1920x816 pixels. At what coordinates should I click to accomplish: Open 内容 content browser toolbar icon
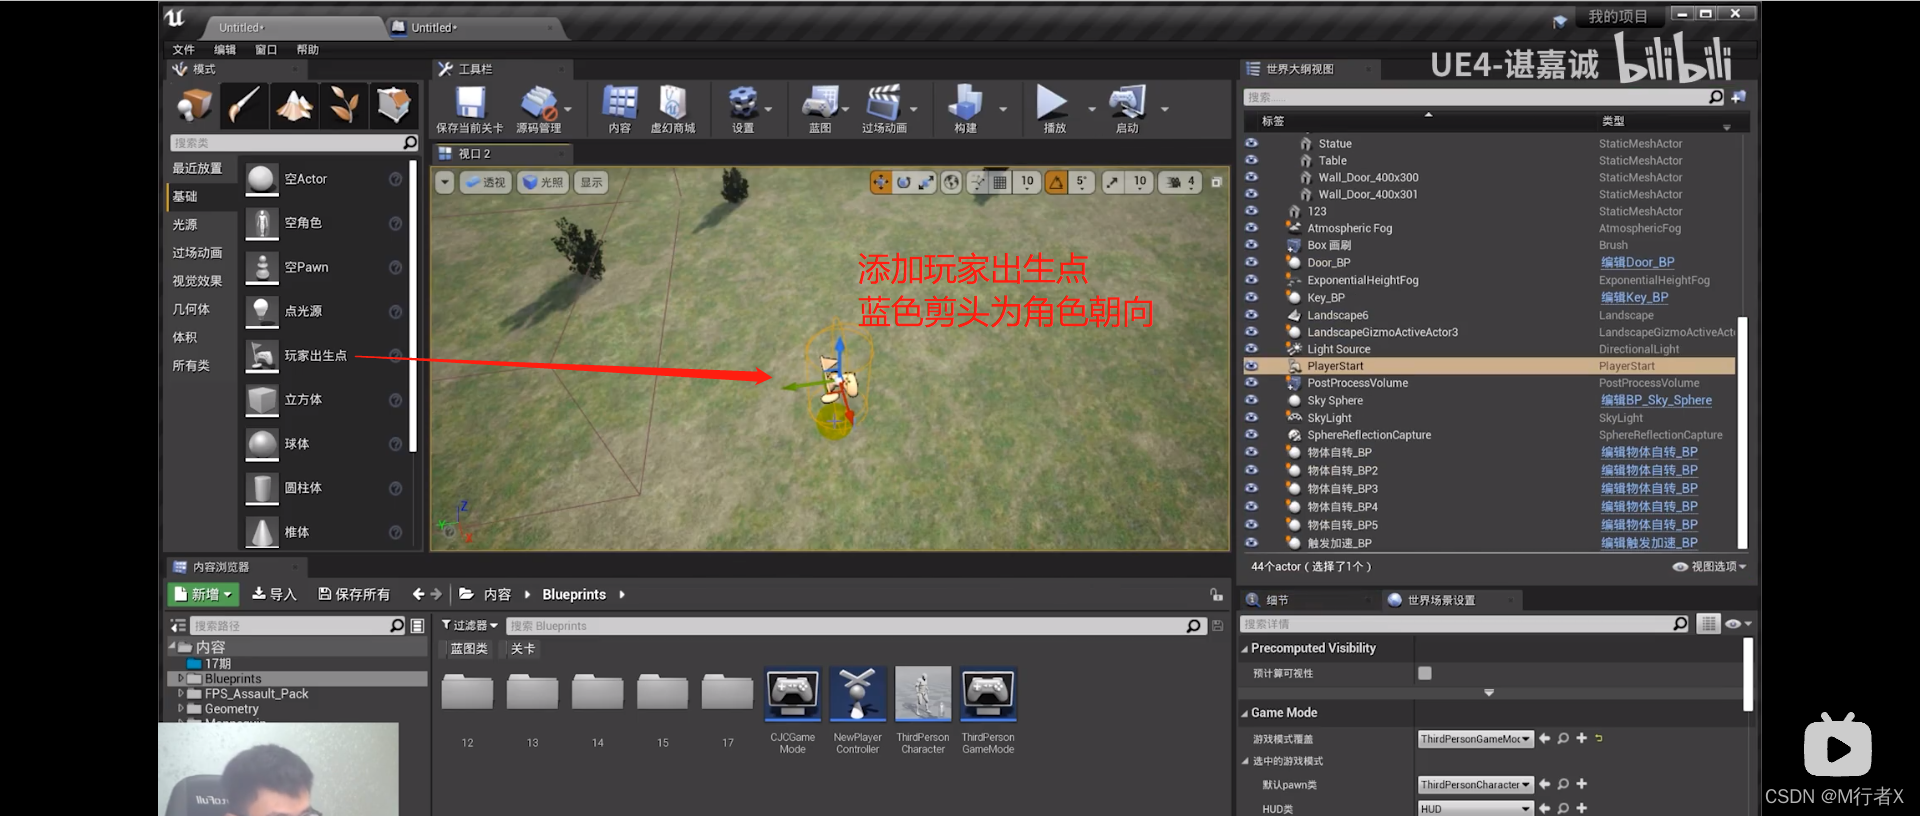pos(619,109)
